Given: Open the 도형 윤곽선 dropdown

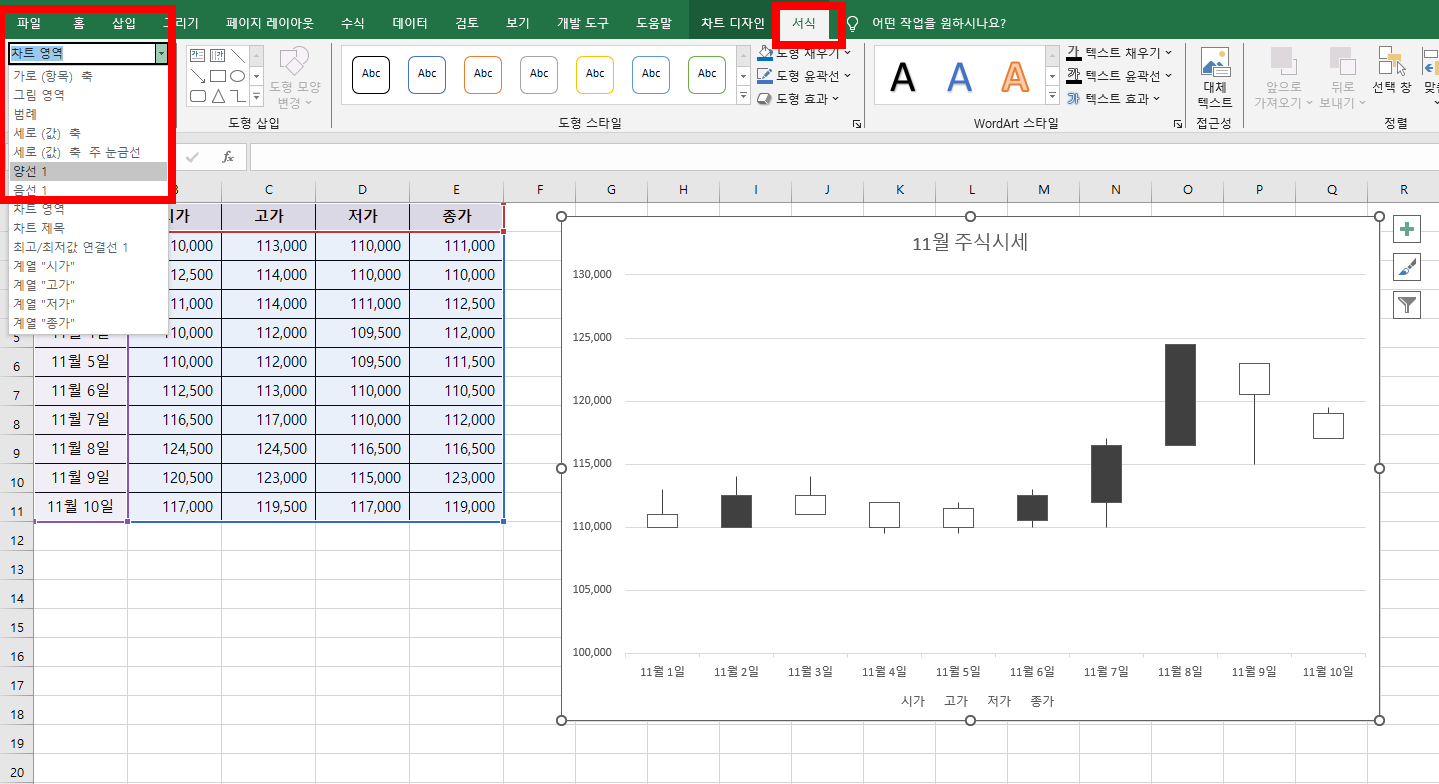Looking at the screenshot, I should 805,76.
